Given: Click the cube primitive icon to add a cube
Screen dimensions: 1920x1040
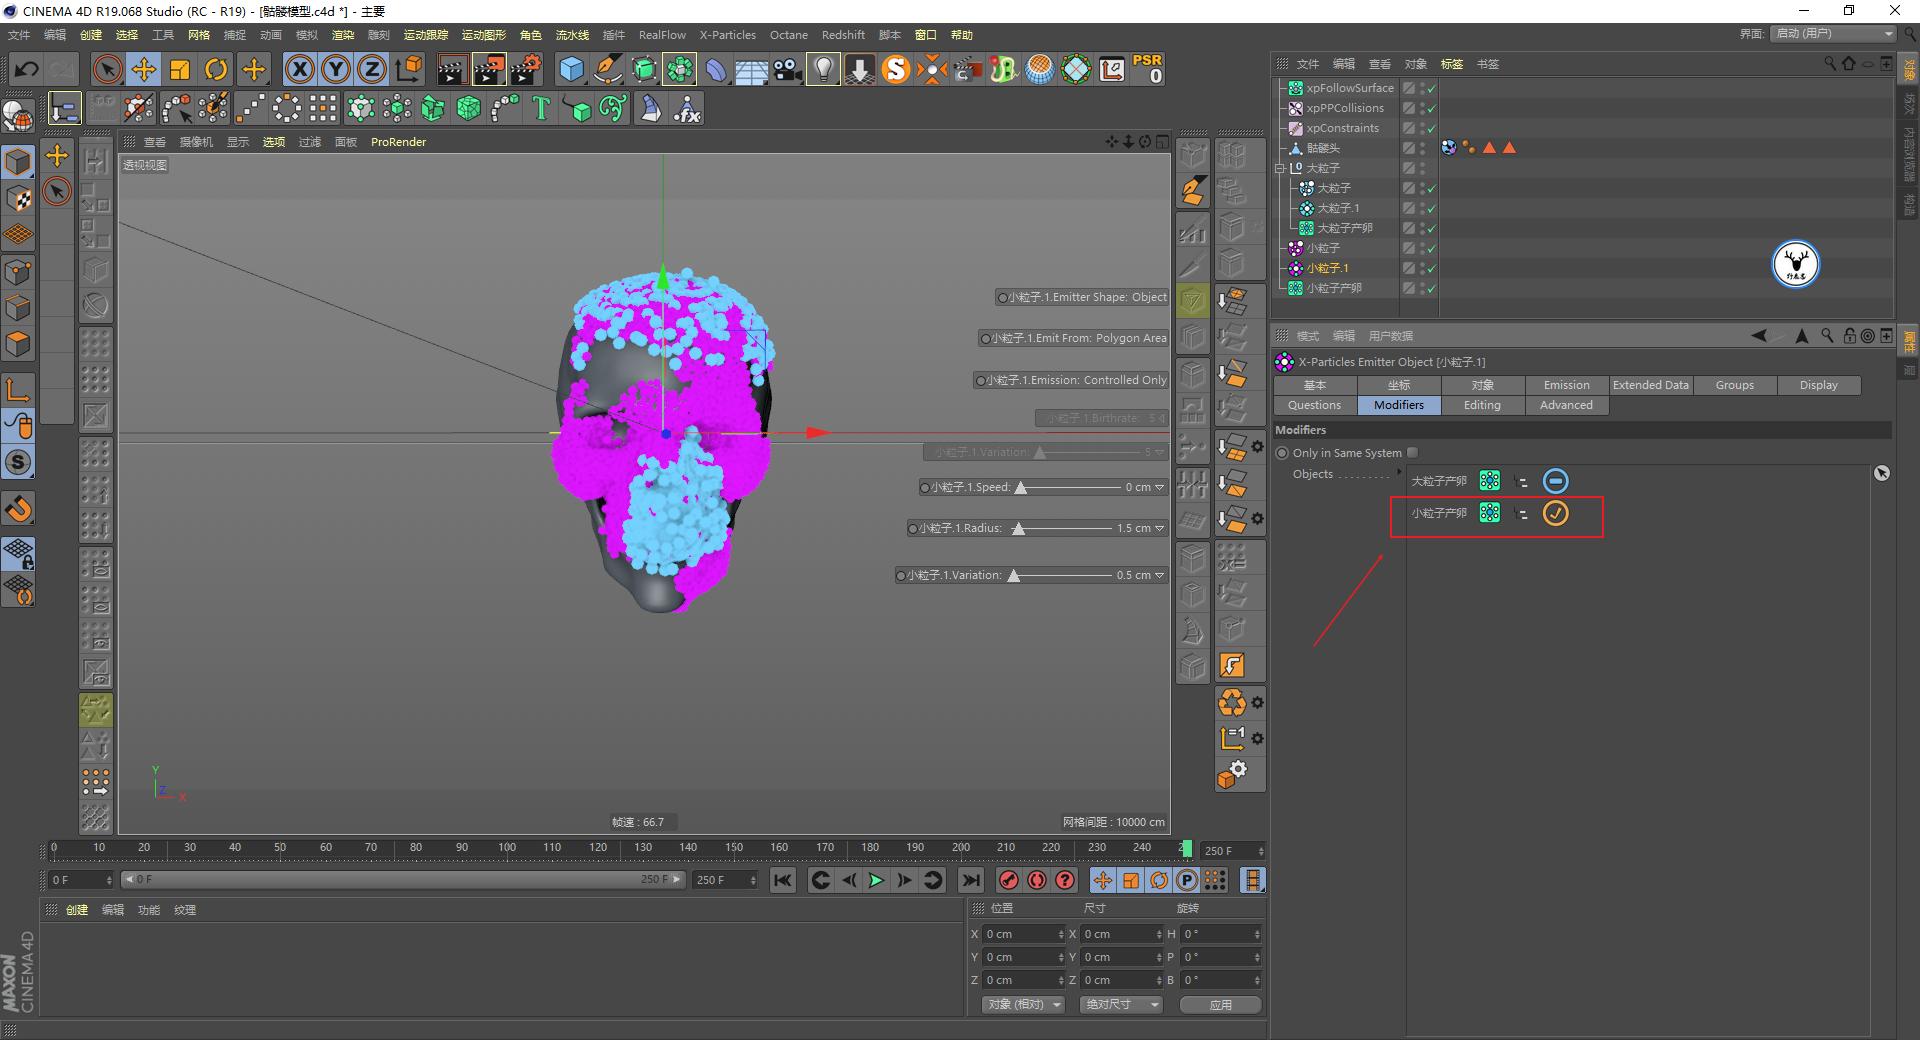Looking at the screenshot, I should (571, 69).
